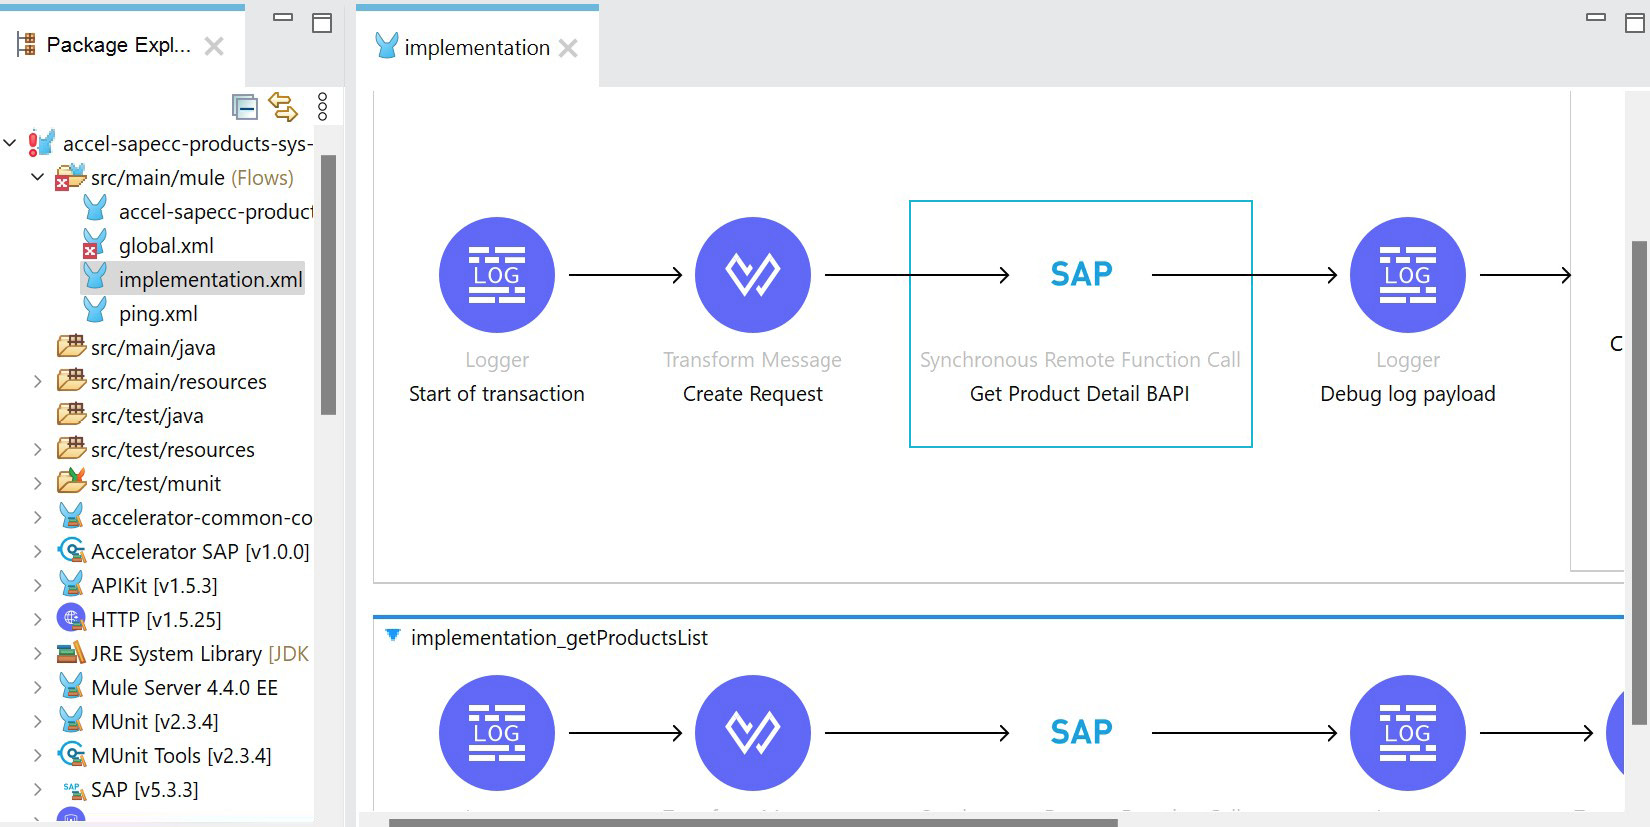
Task: Close the Package Explorer tab
Action: point(214,46)
